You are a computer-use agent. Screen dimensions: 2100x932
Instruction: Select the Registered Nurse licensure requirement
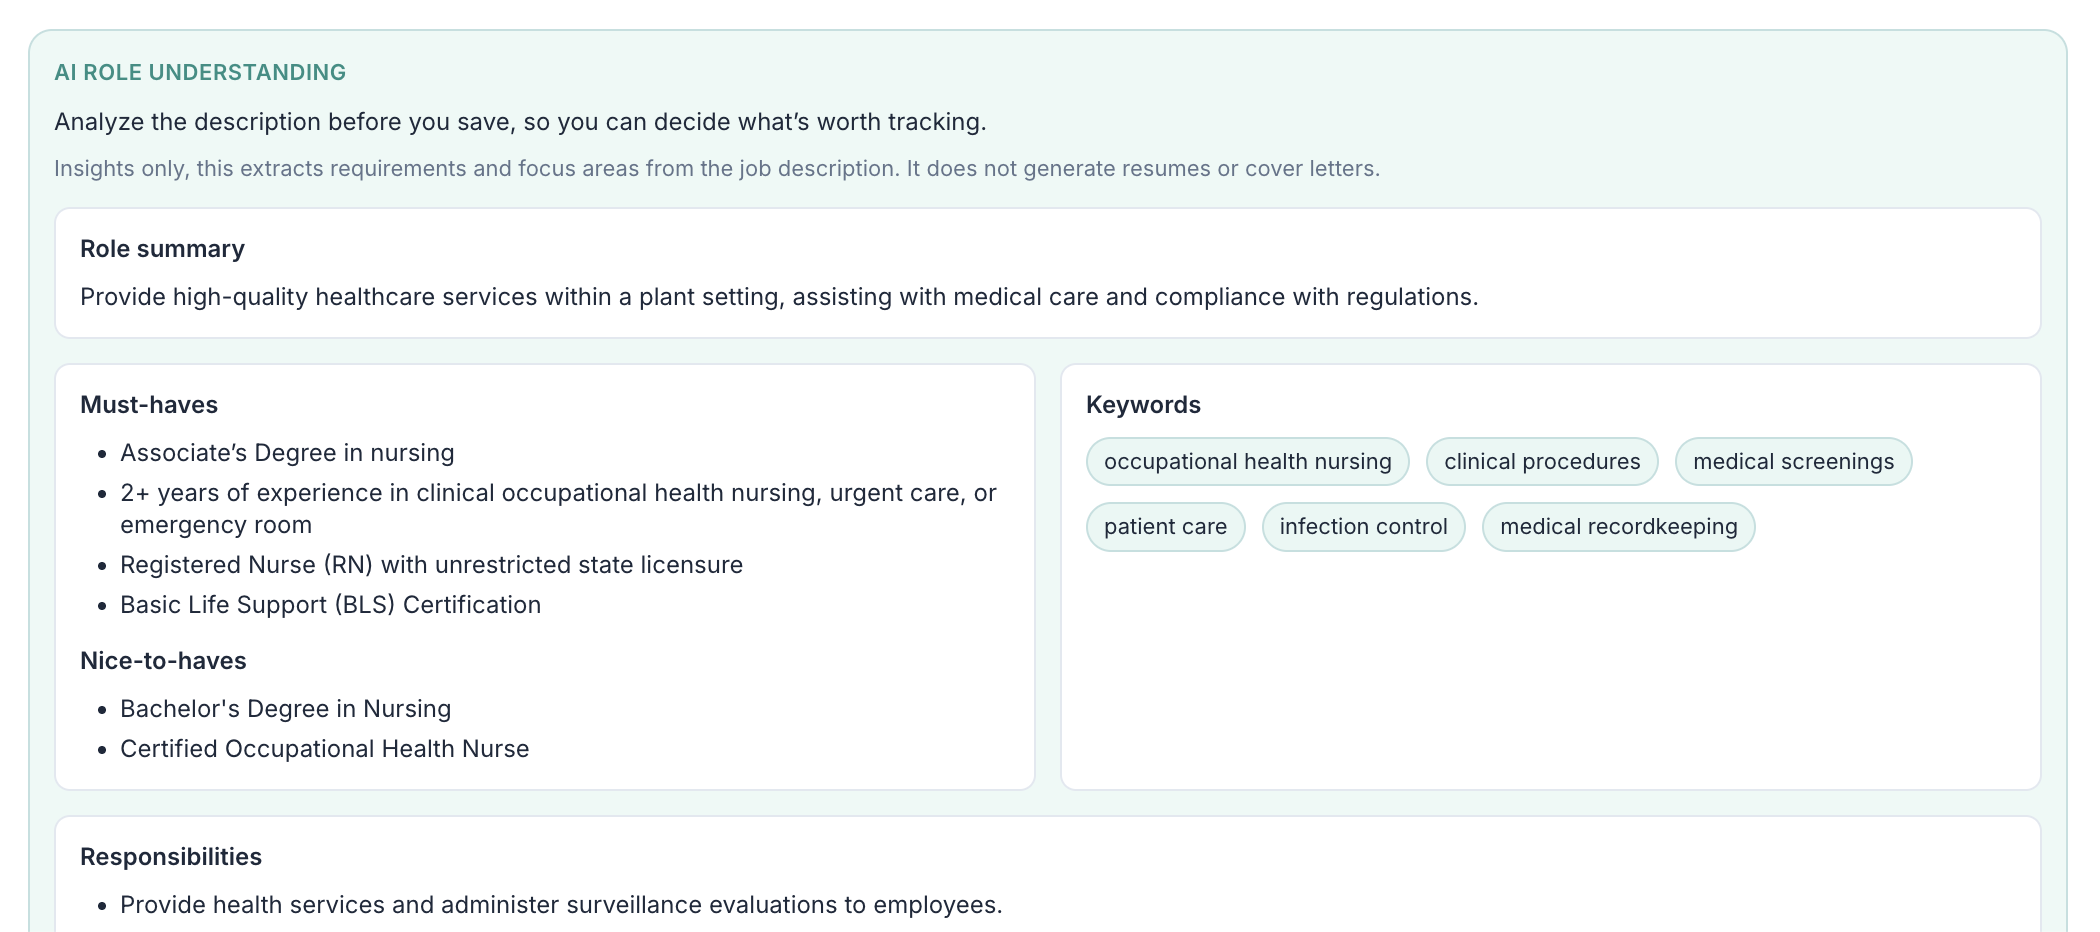[432, 564]
